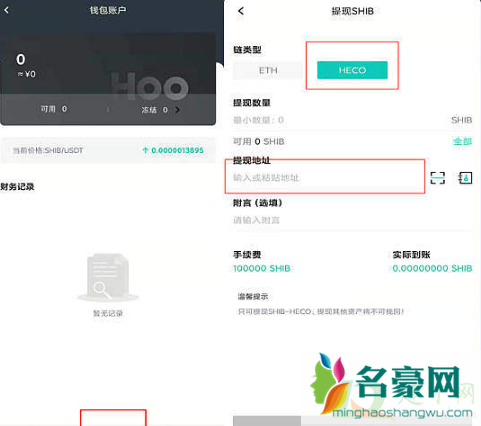
Task: Tap the 暂无记录 empty records icon
Action: 108,278
